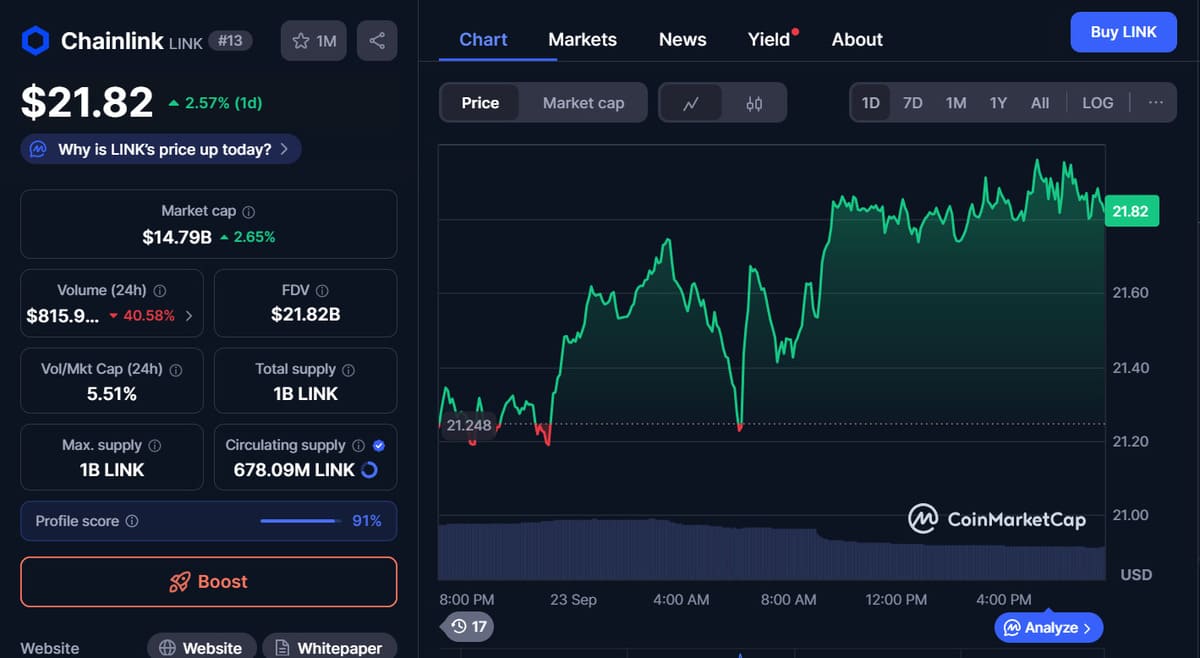Click circulating supply progress ring icon

coord(369,470)
